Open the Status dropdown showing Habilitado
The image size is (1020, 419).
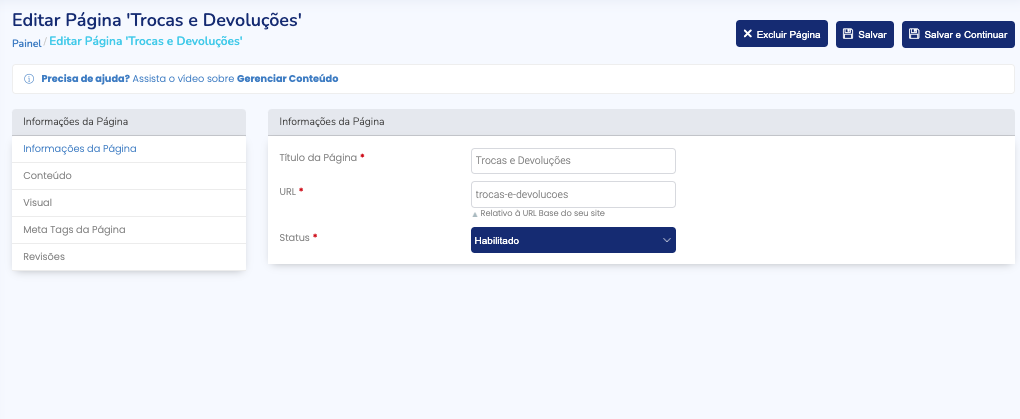coord(565,240)
